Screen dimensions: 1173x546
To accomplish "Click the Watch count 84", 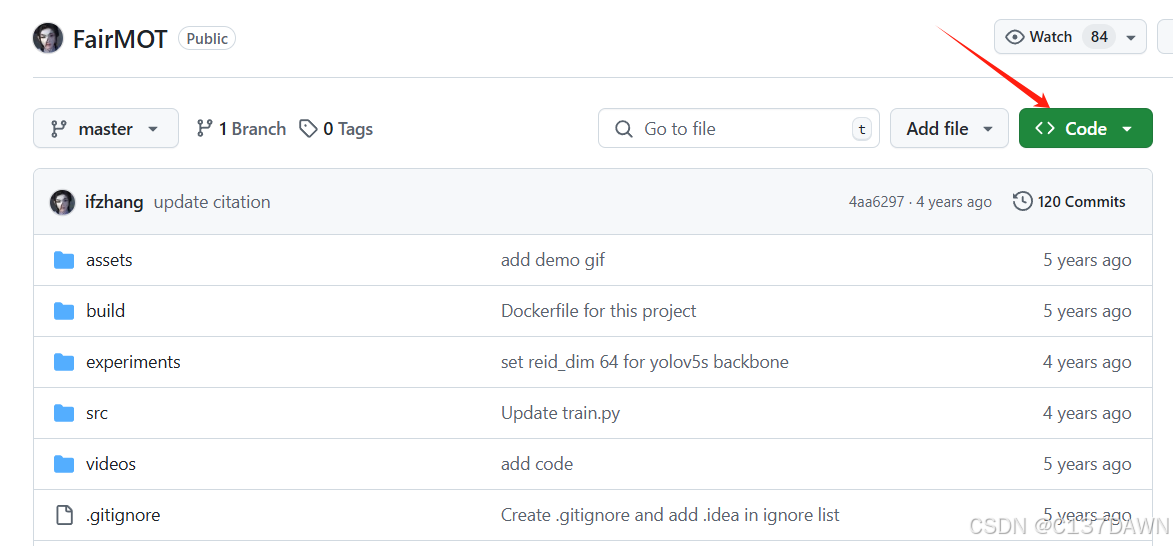I will 1099,37.
